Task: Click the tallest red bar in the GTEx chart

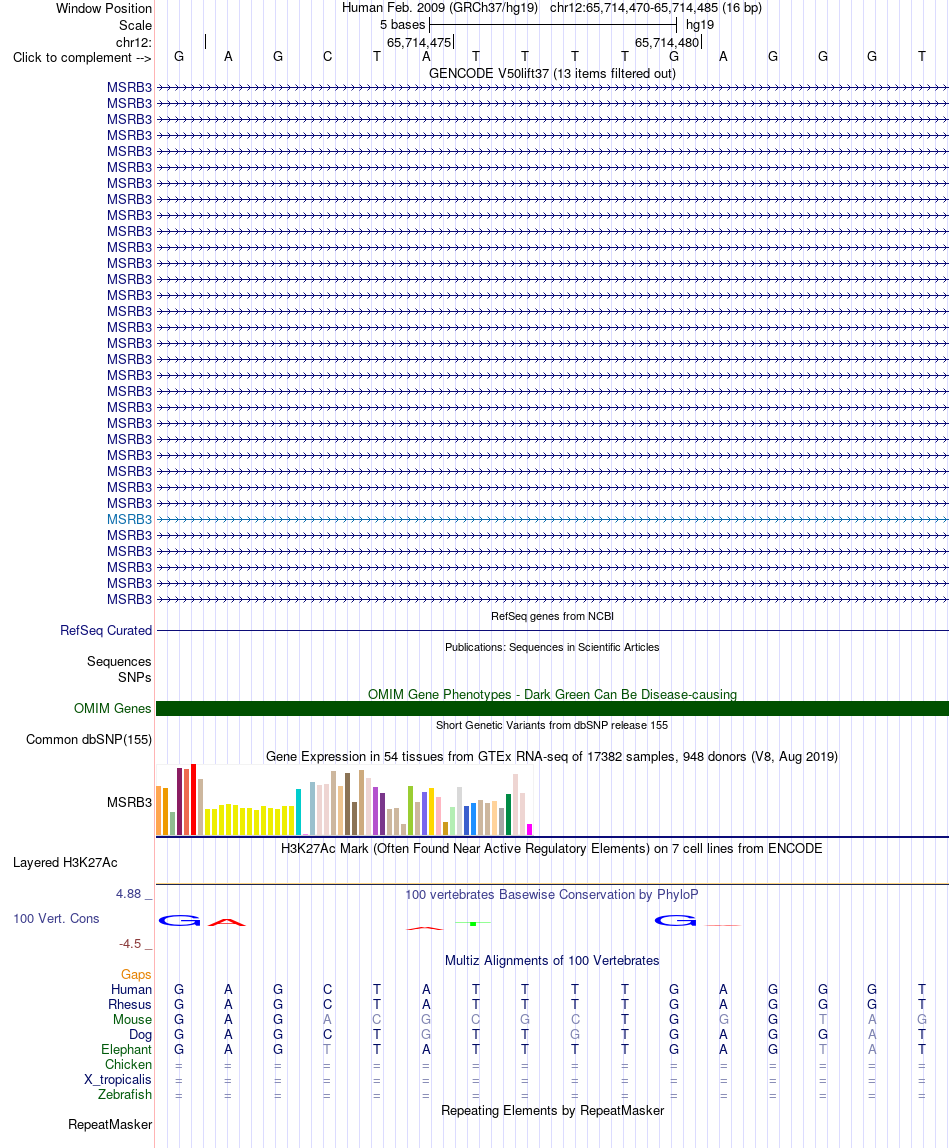Action: 194,800
